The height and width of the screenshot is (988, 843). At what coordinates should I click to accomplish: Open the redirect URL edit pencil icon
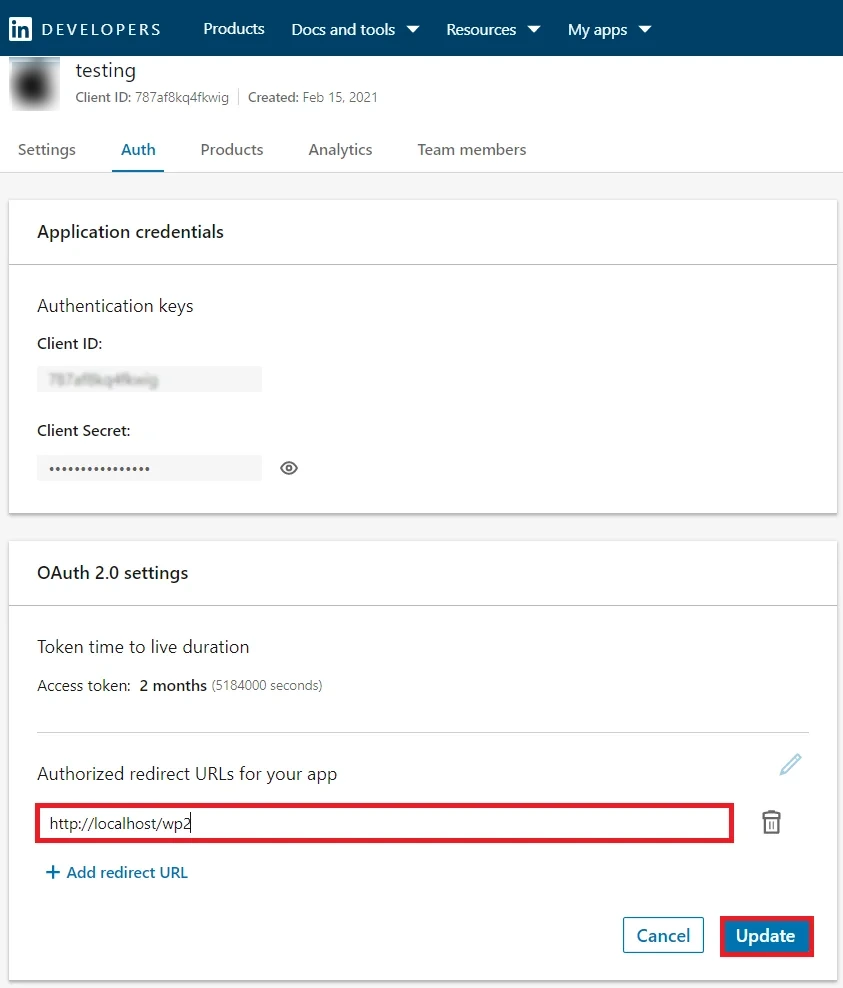(x=790, y=763)
